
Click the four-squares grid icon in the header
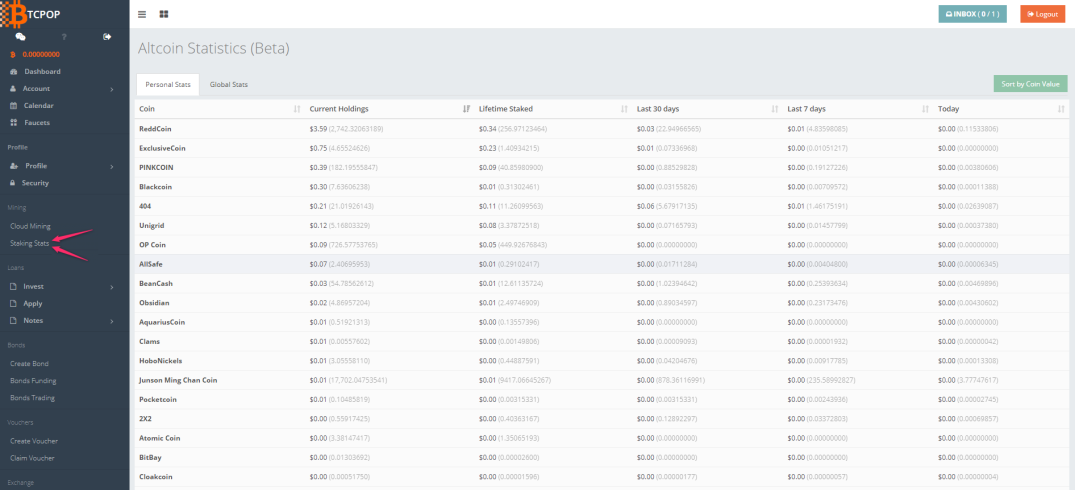tap(164, 14)
